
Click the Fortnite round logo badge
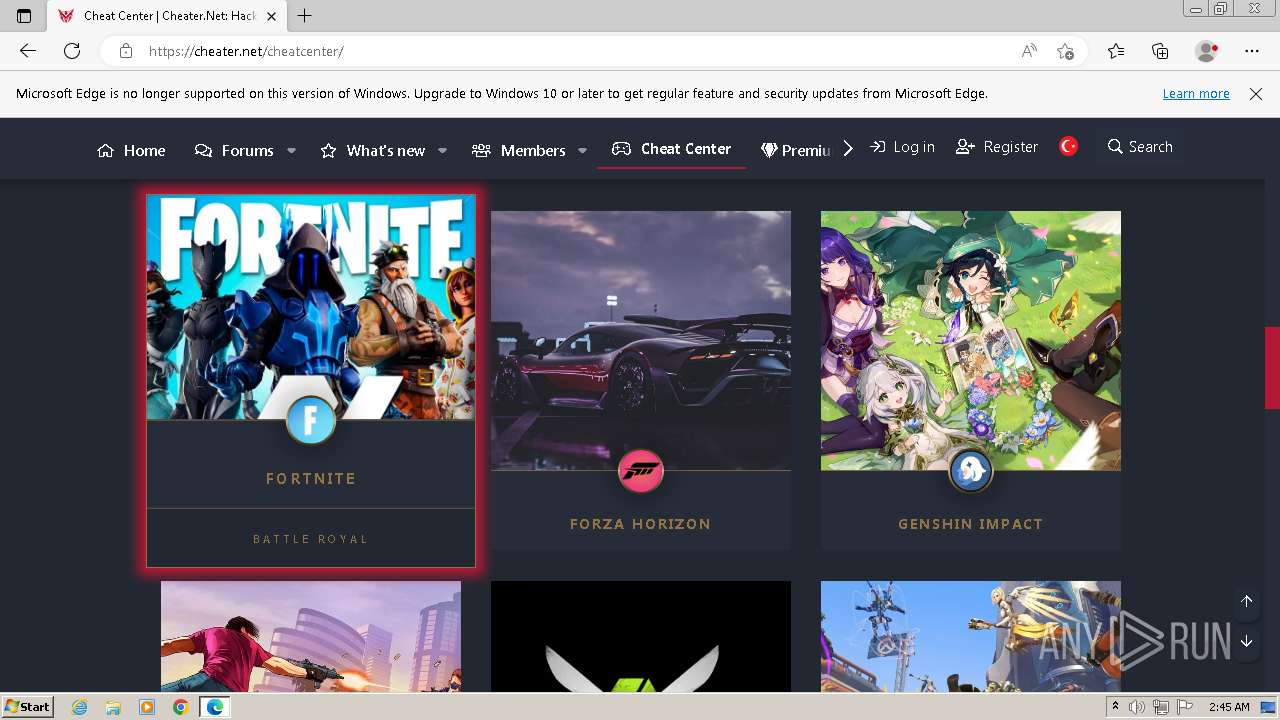click(311, 420)
